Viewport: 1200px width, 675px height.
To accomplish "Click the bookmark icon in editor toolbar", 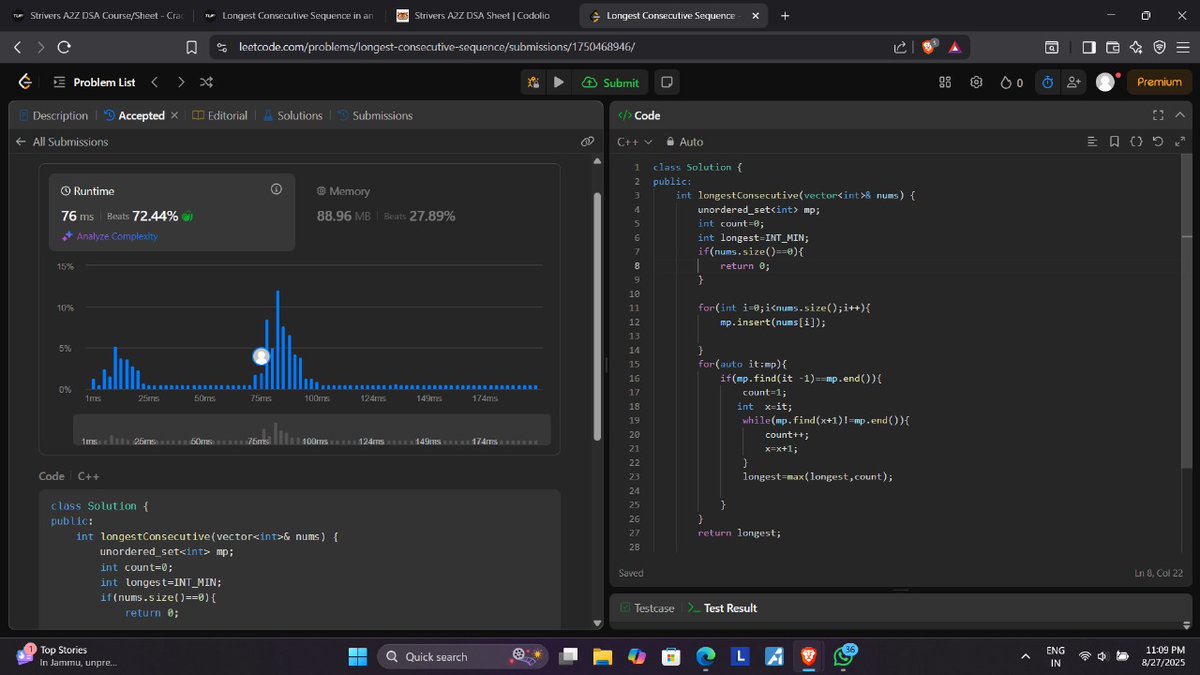I will 1114,142.
